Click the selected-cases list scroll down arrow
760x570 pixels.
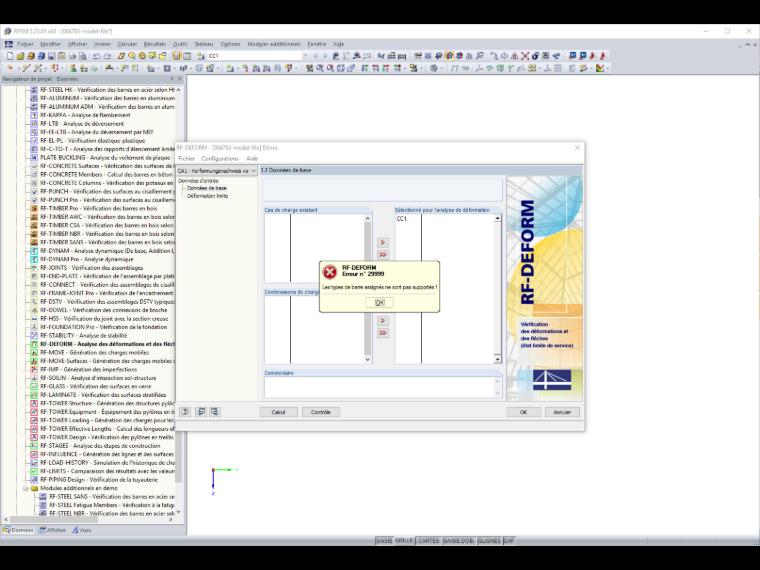click(497, 359)
